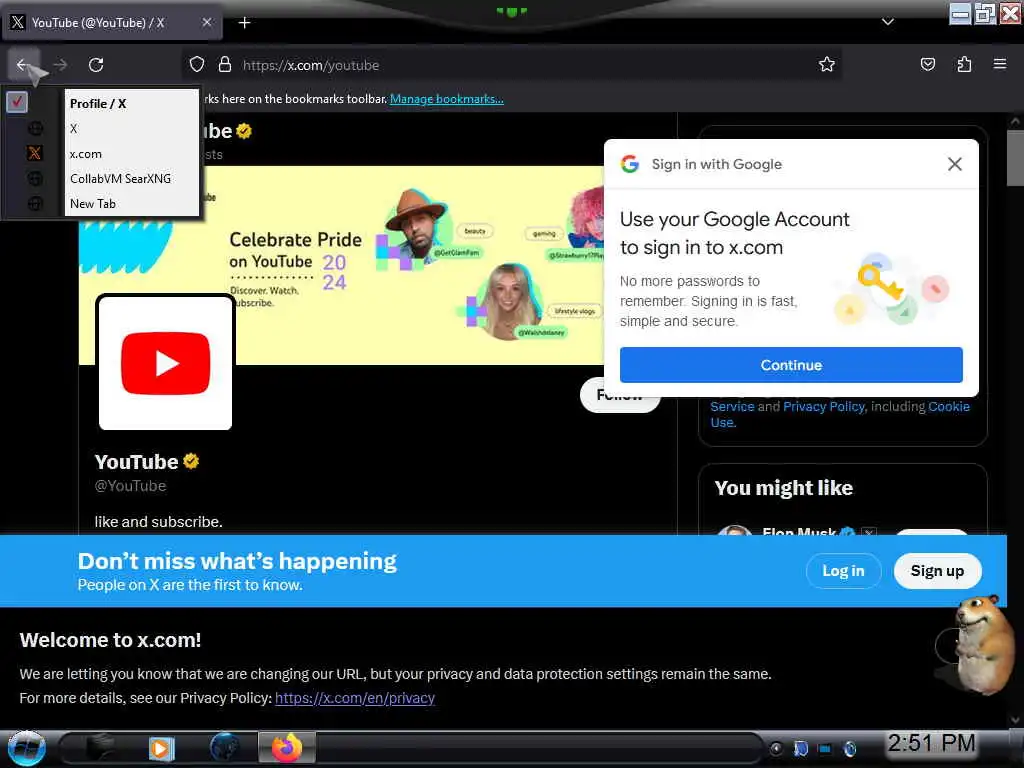
Task: Click the header verified badge near 'be'
Action: (244, 131)
